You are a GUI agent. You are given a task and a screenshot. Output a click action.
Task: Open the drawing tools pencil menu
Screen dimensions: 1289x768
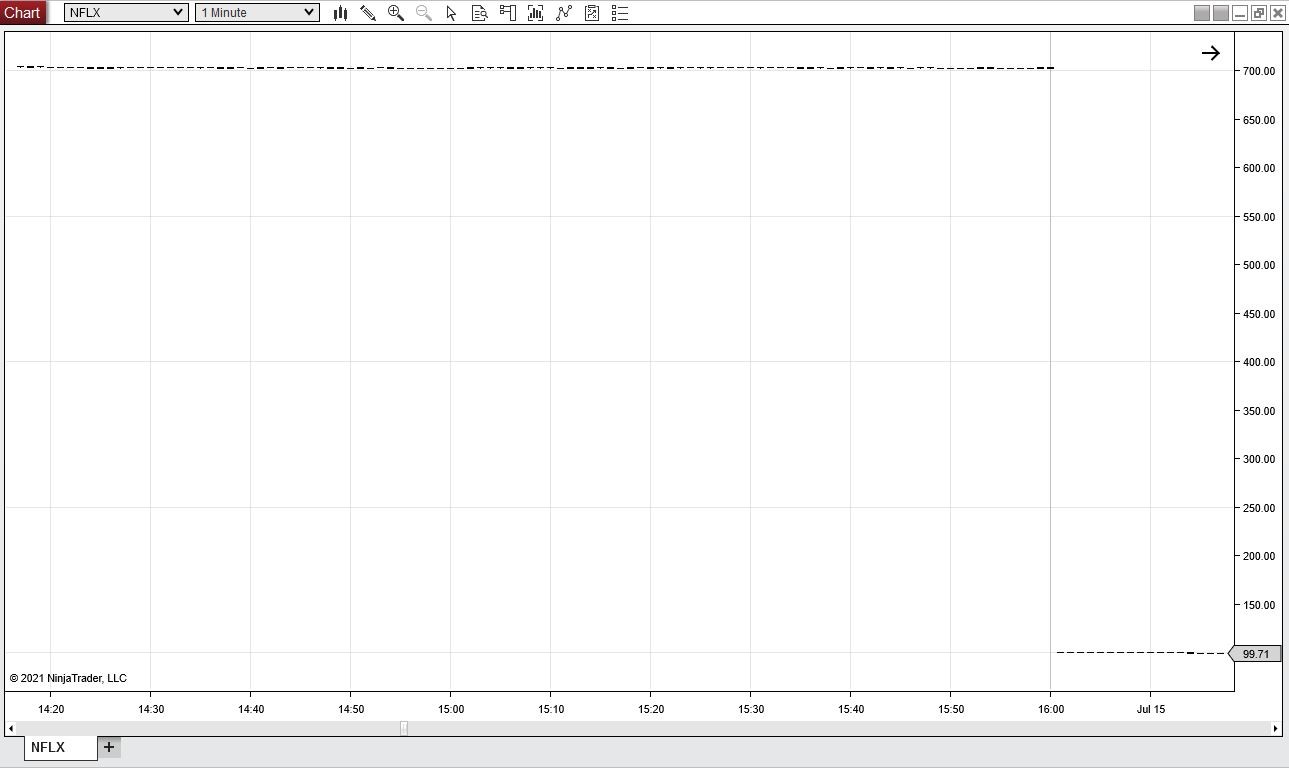point(368,13)
